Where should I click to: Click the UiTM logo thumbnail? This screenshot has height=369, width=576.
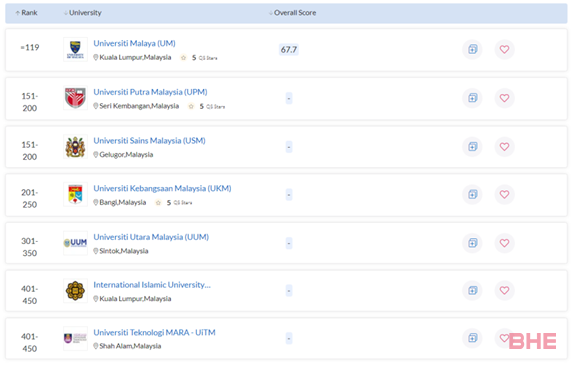[x=75, y=338]
